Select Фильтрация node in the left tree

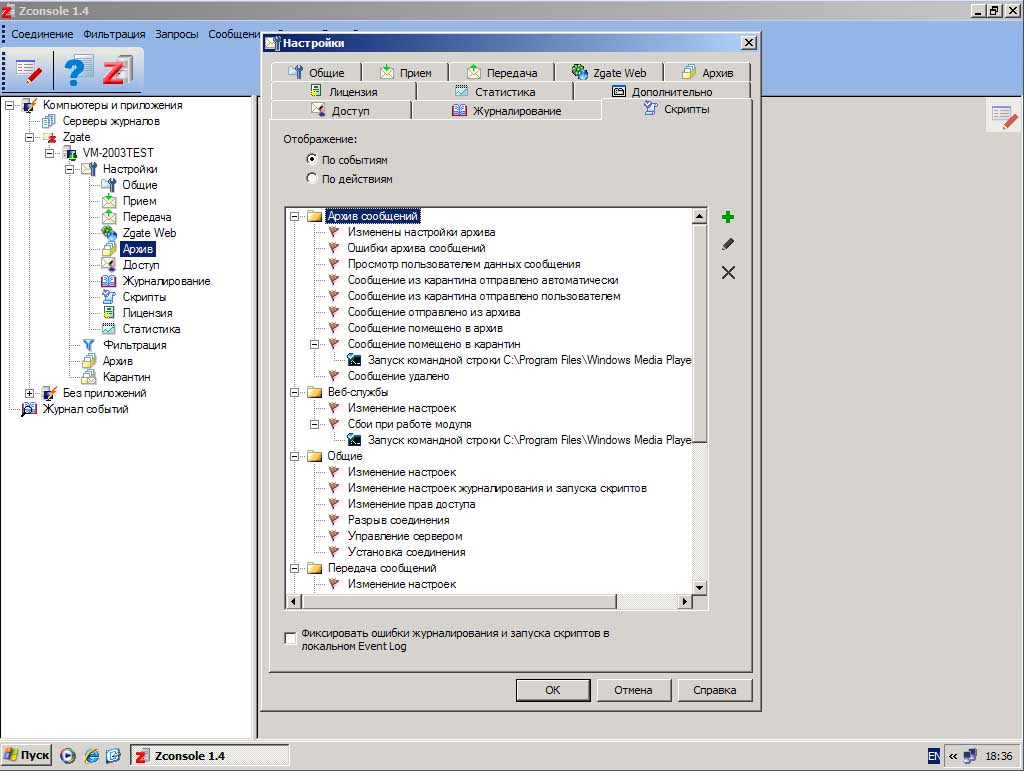click(x=135, y=345)
